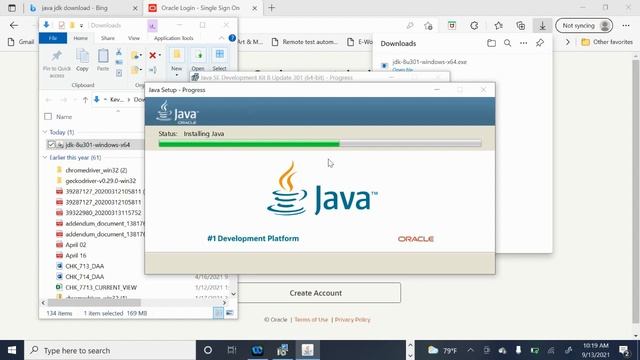Click Pin to Quick access in Explorer
Screen dimensions: 640x360
pos(57,63)
